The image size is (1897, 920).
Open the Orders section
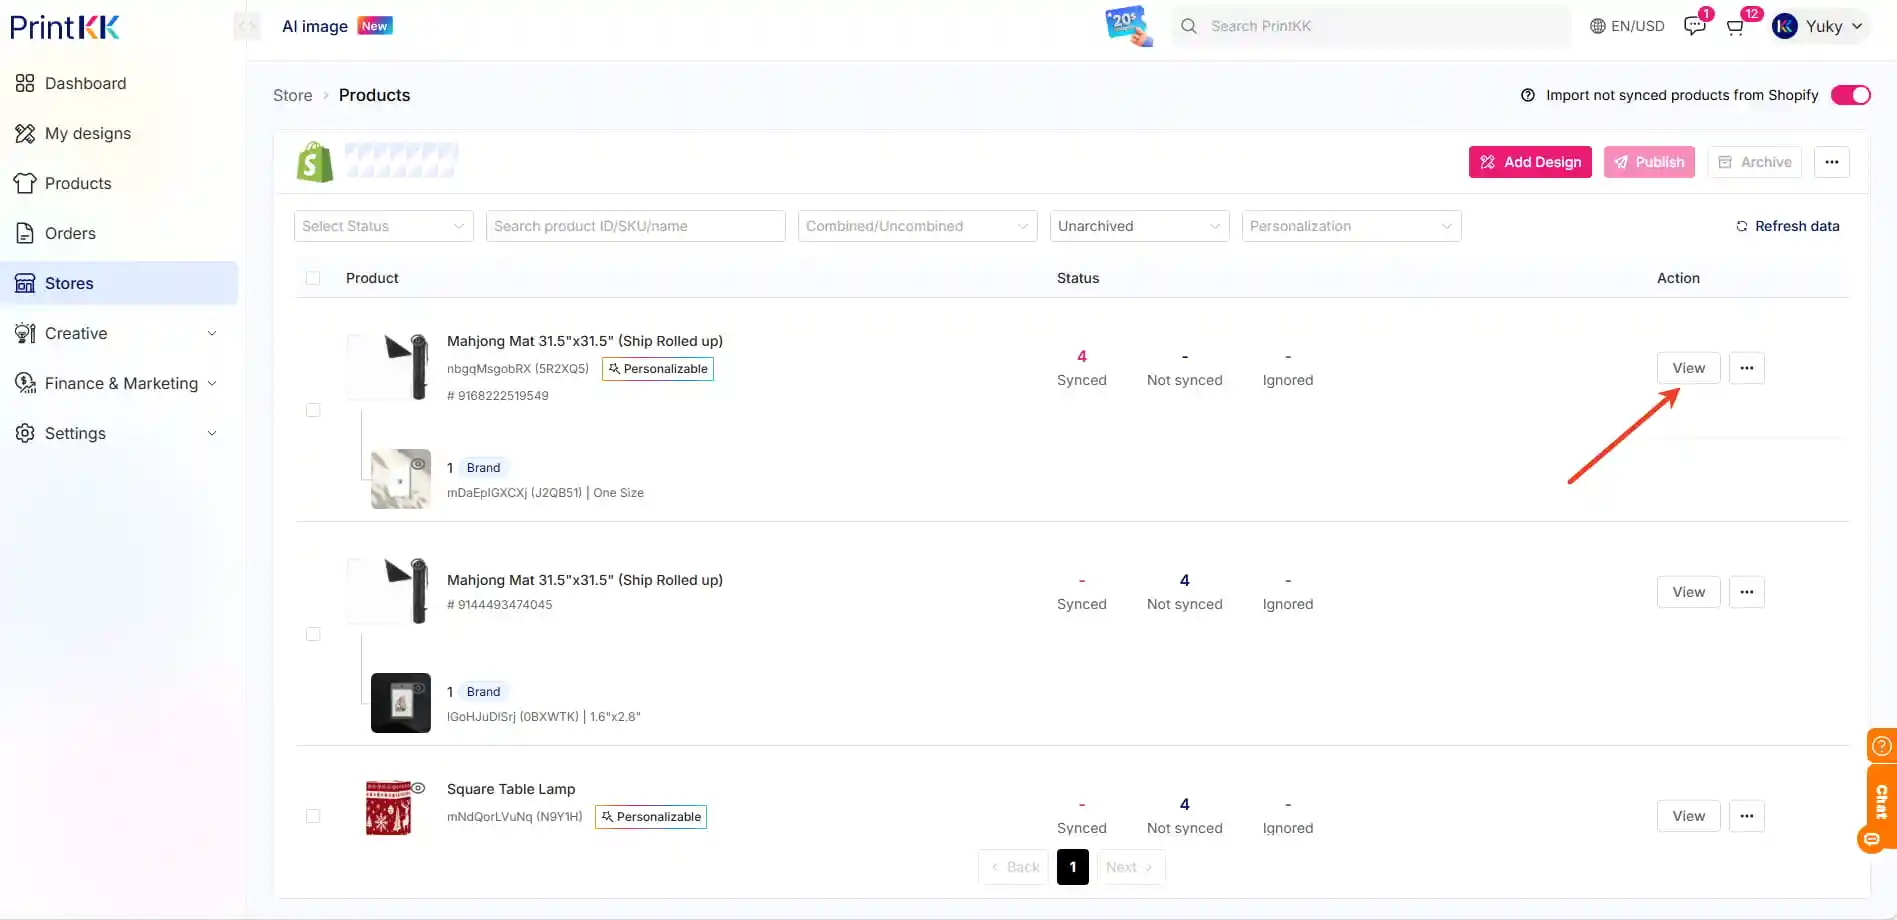[70, 233]
